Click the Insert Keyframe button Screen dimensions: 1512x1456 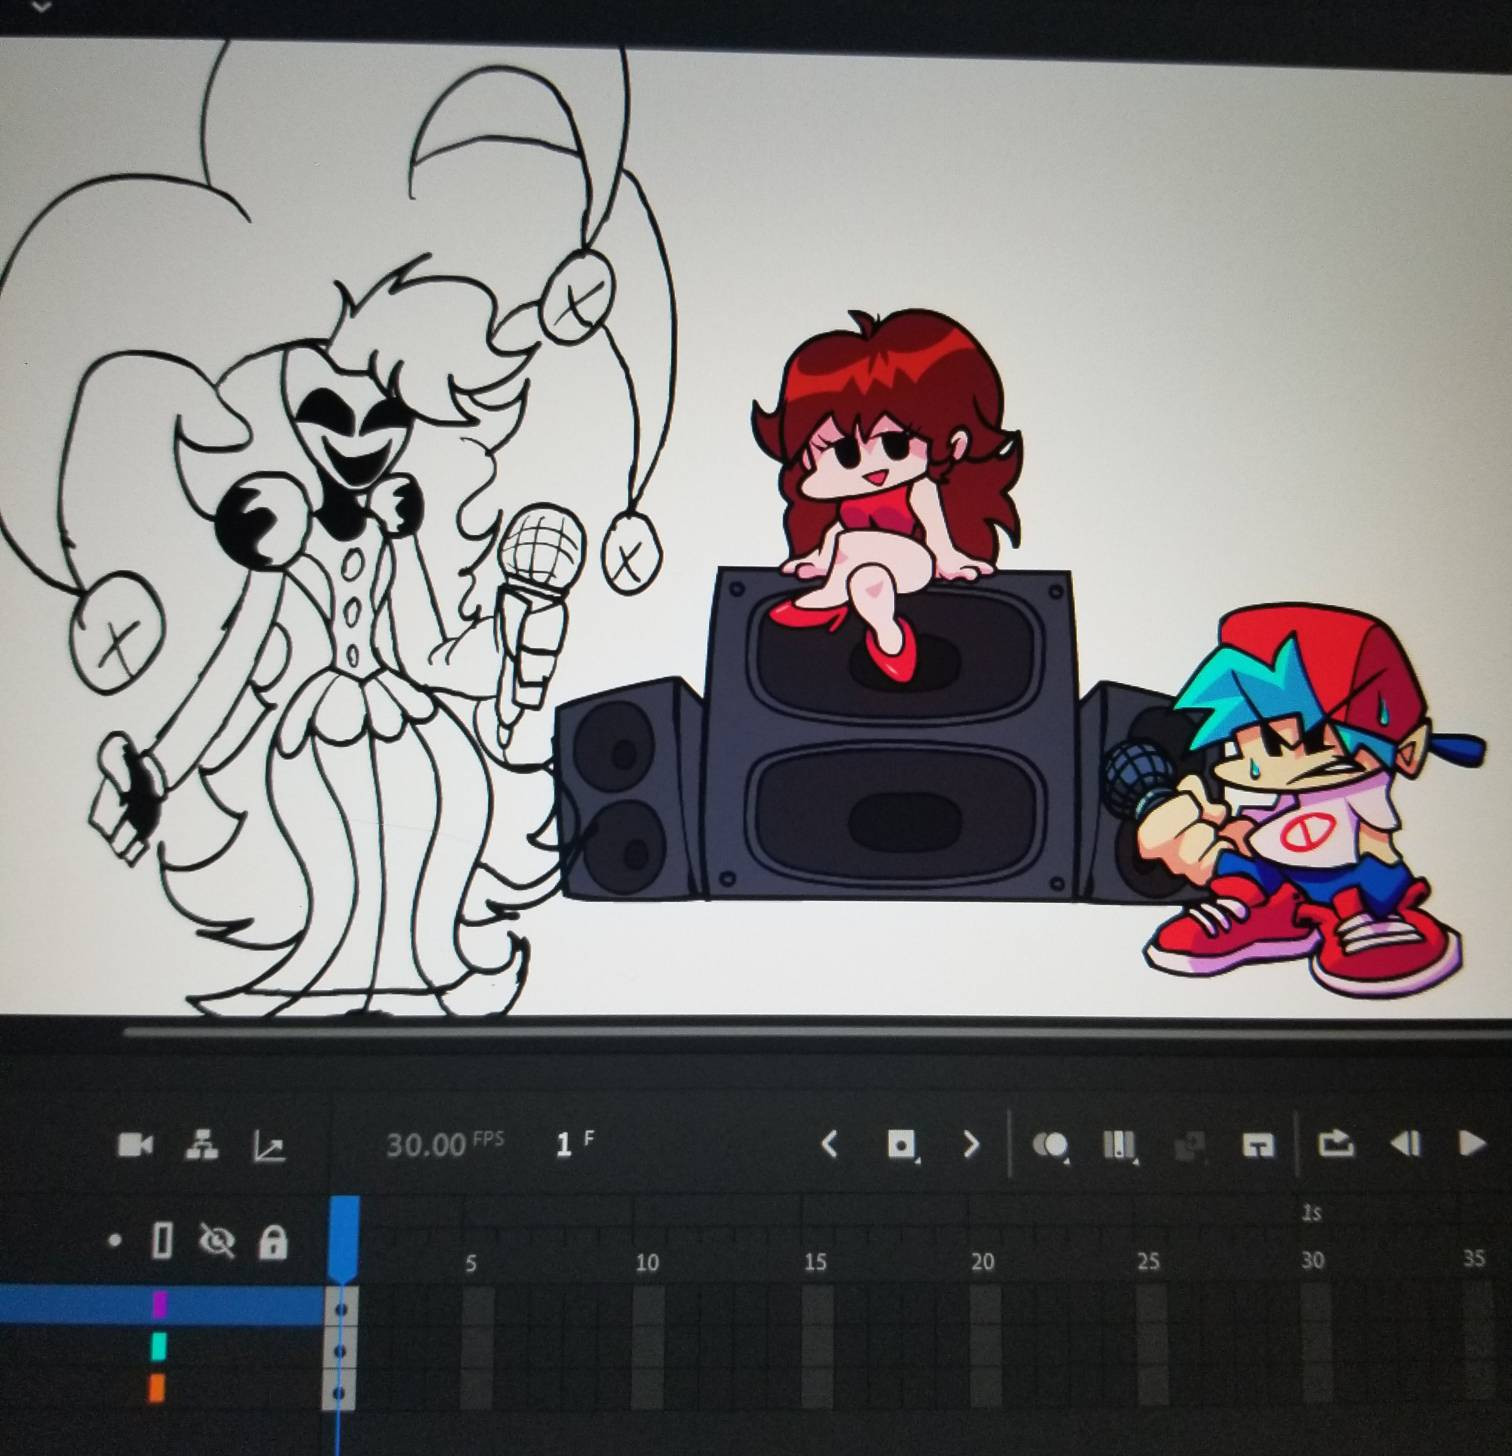point(902,1145)
